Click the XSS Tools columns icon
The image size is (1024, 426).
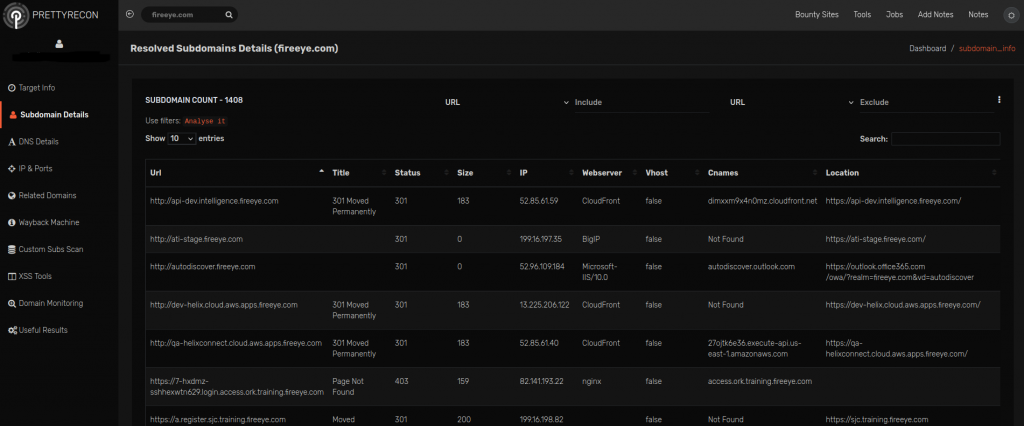coord(11,276)
